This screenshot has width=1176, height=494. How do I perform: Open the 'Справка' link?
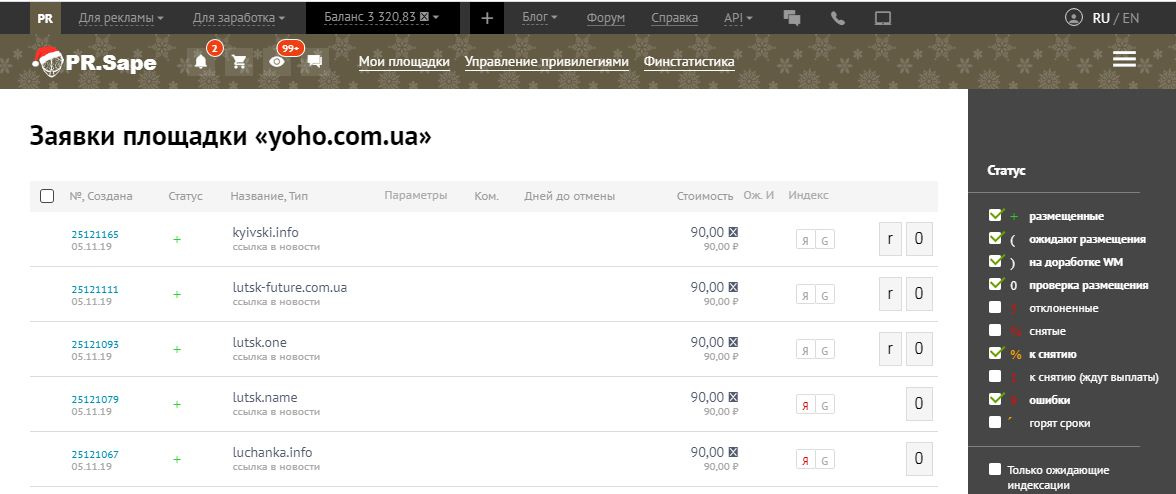point(674,17)
